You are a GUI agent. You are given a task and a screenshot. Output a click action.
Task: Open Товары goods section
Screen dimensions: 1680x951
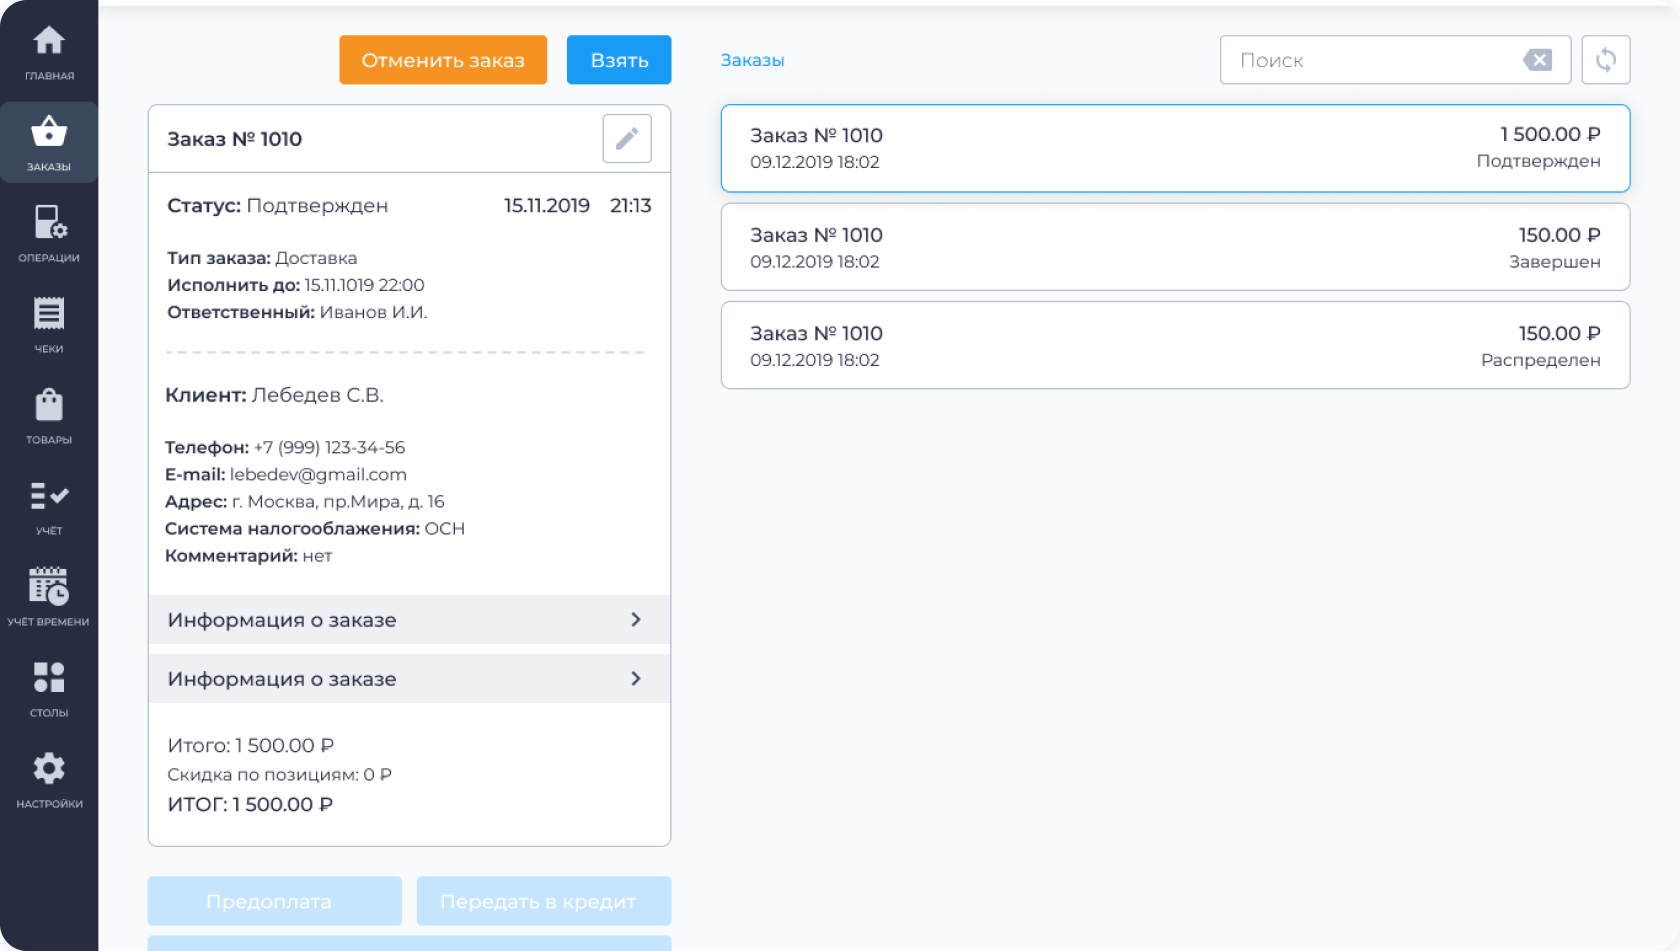click(49, 416)
